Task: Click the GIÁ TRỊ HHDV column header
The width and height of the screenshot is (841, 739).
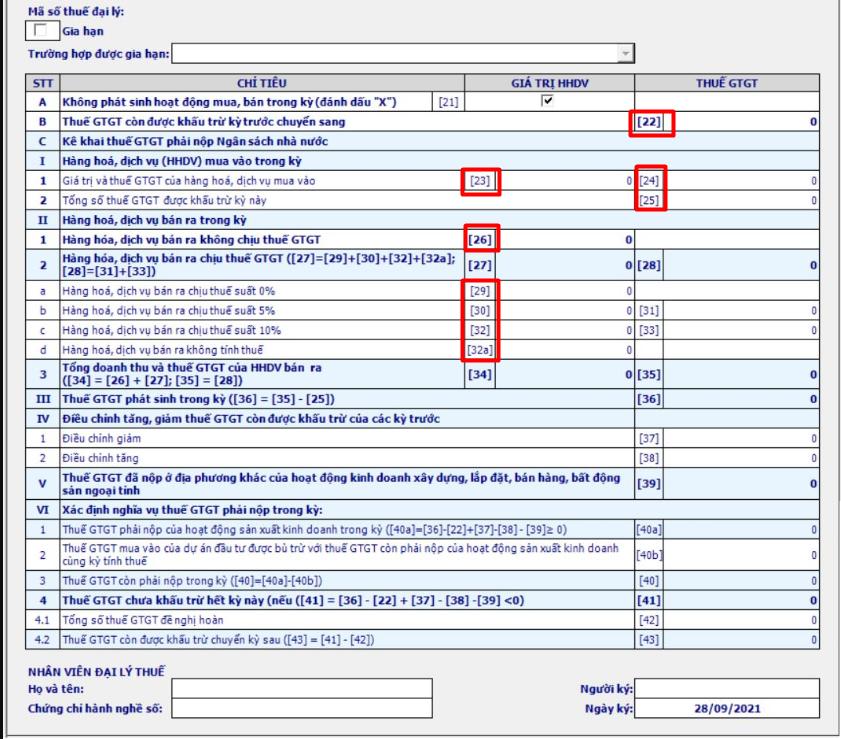Action: 550,83
